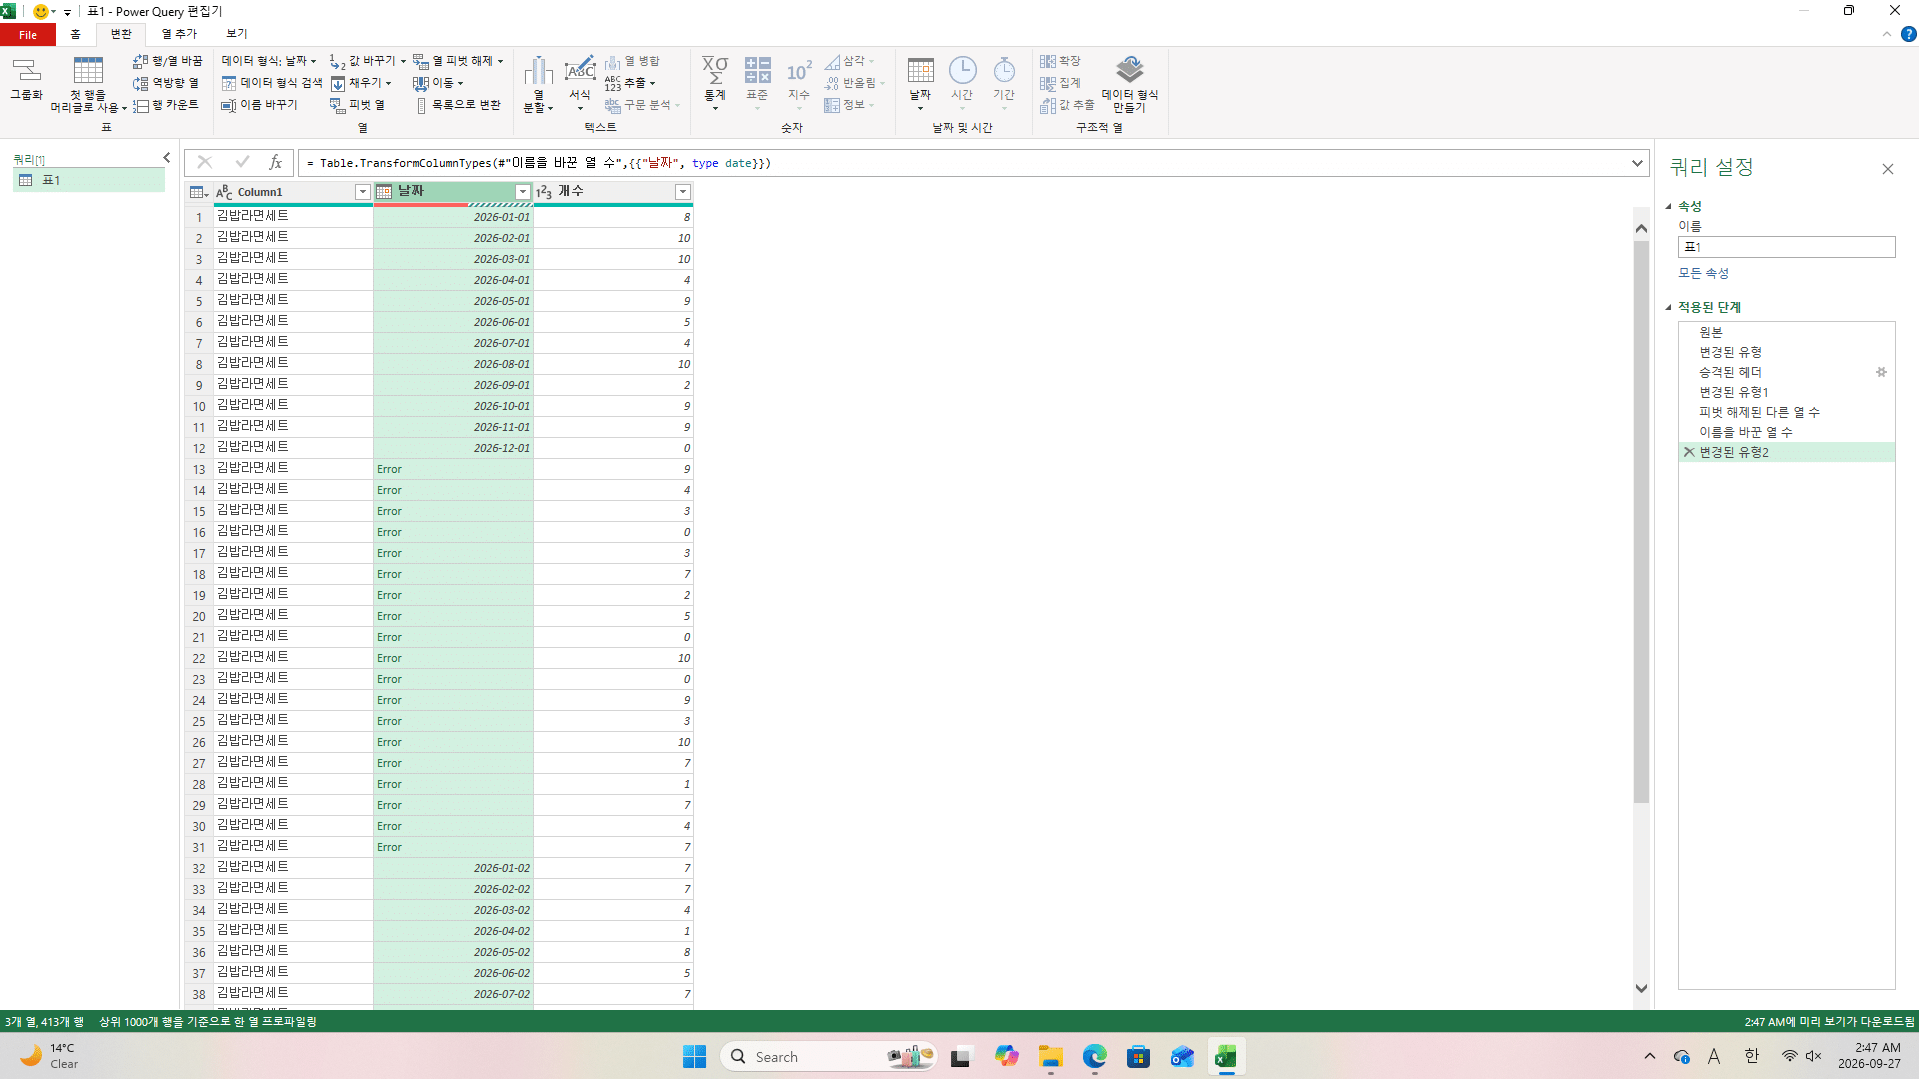The height and width of the screenshot is (1079, 1919).
Task: Click 역방향 열 (Reverse Rows)
Action: pos(166,83)
